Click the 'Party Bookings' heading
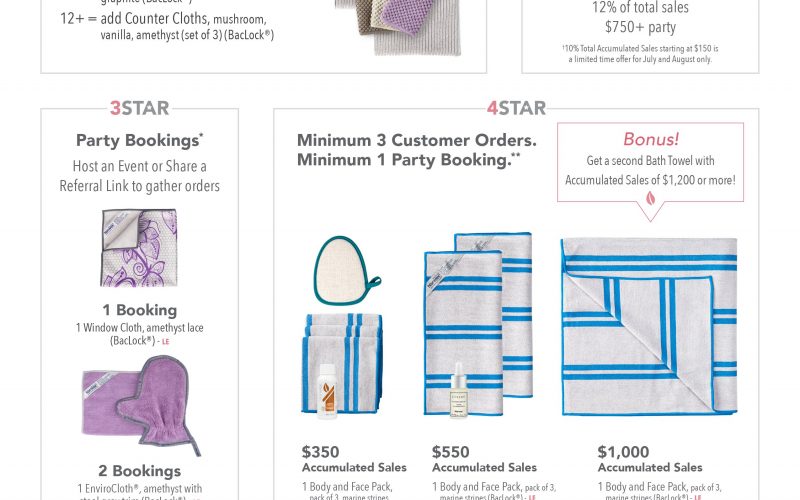Screen dimensions: 800x500 click(x=139, y=141)
